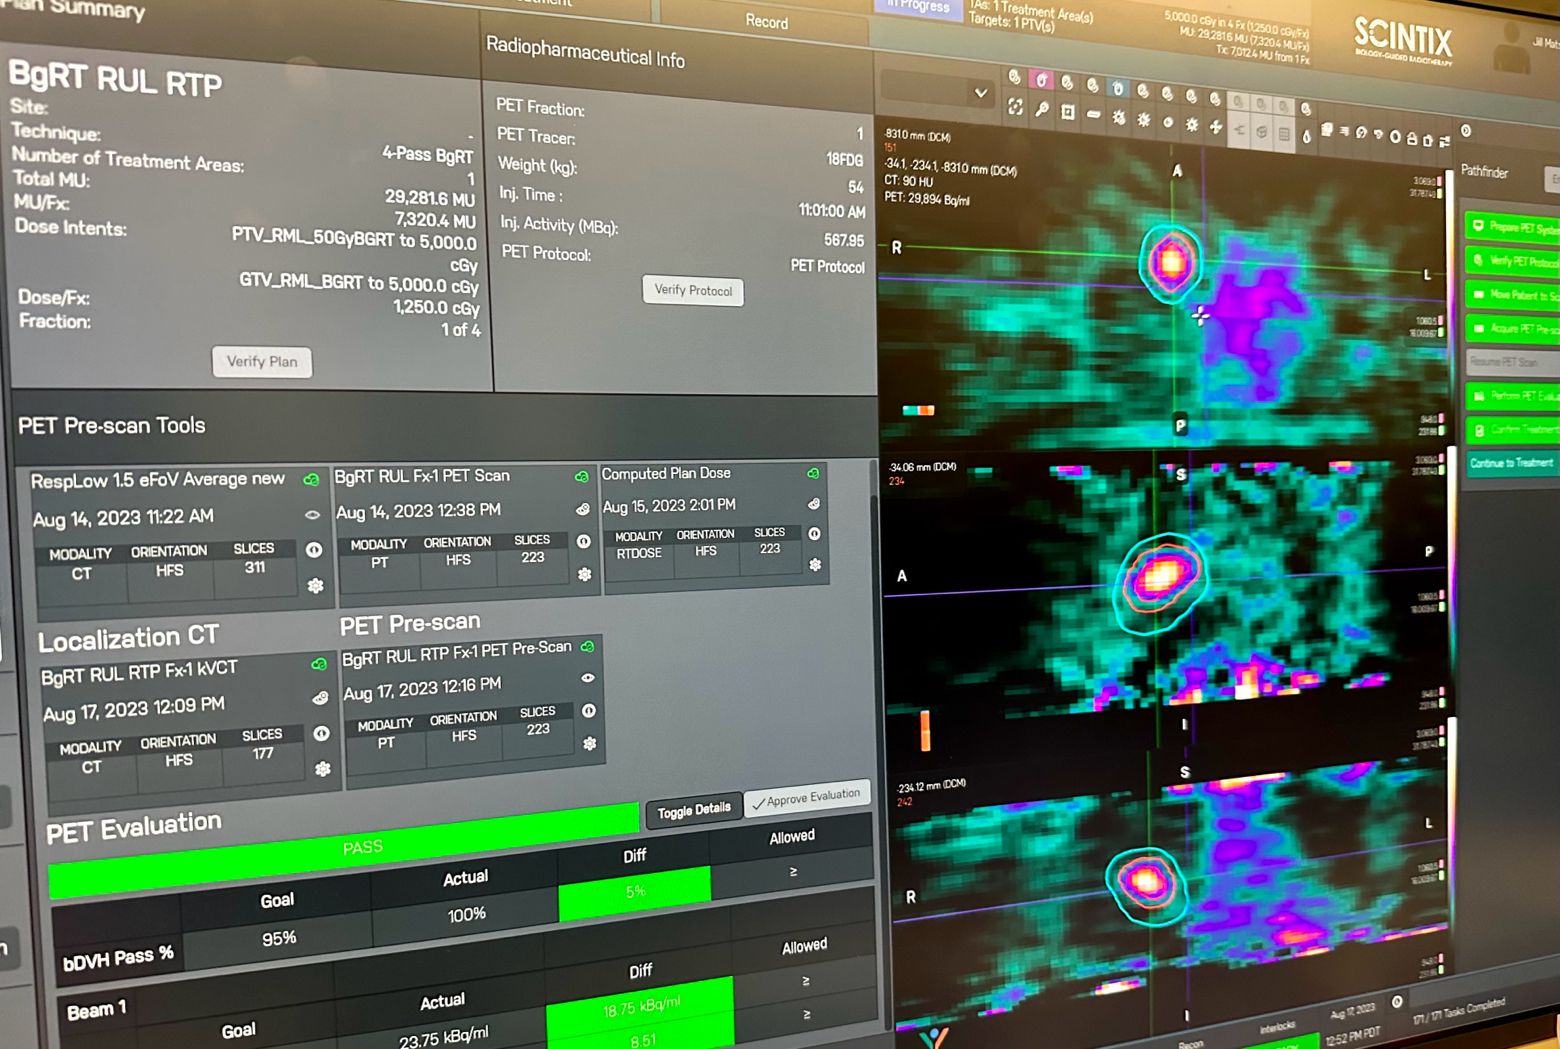Screen dimensions: 1560x1049
Task: Click green link icon on Computed Plan Dose
Action: click(813, 473)
